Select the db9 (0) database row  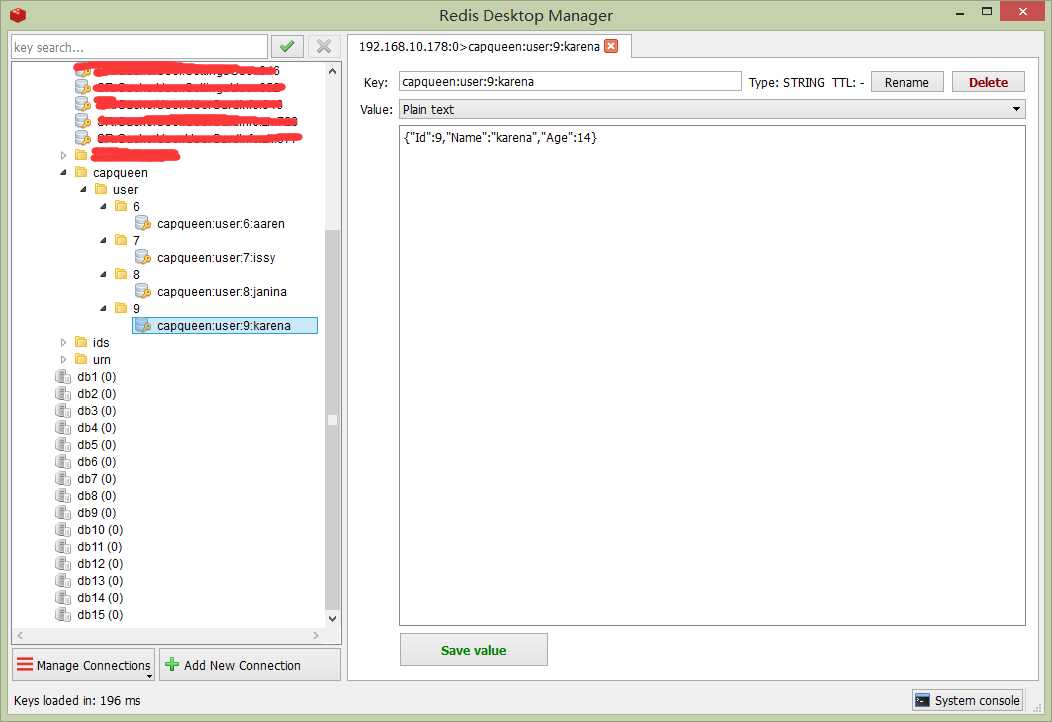[97, 513]
